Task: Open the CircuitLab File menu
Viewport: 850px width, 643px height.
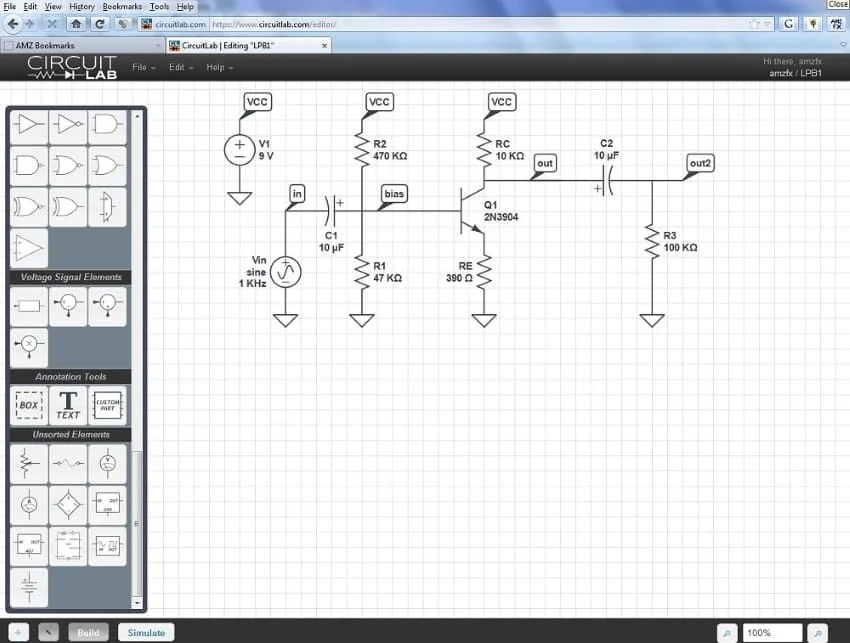Action: click(x=140, y=67)
